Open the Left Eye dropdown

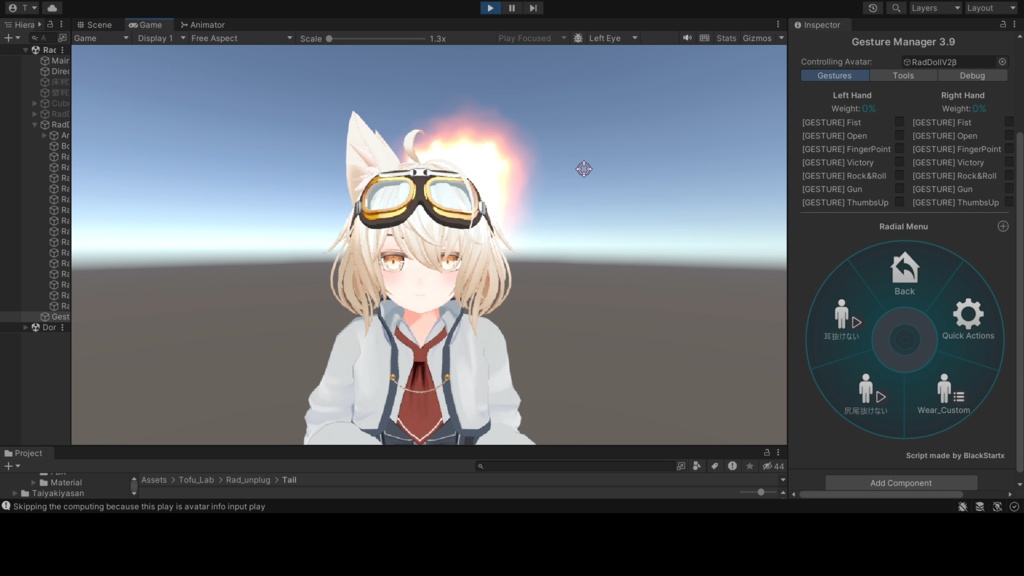(613, 39)
